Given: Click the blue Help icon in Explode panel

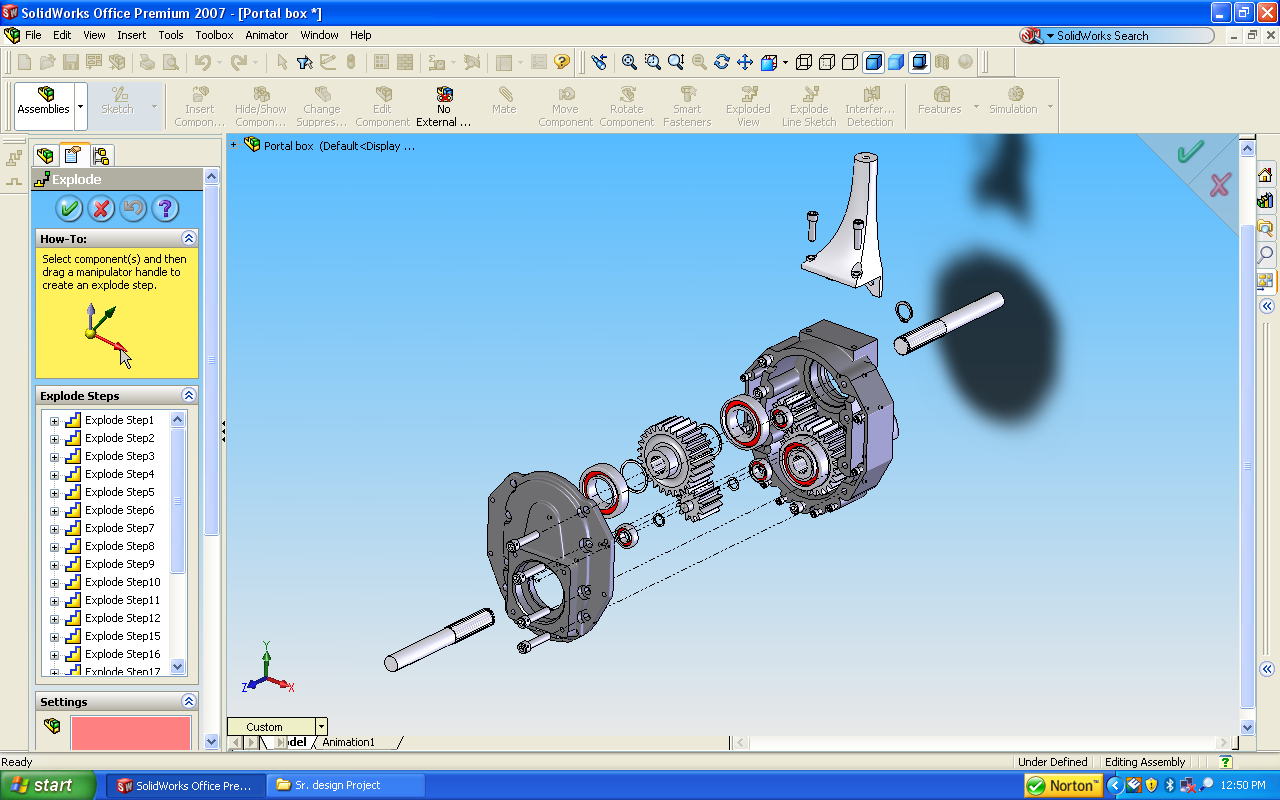Looking at the screenshot, I should tap(165, 208).
